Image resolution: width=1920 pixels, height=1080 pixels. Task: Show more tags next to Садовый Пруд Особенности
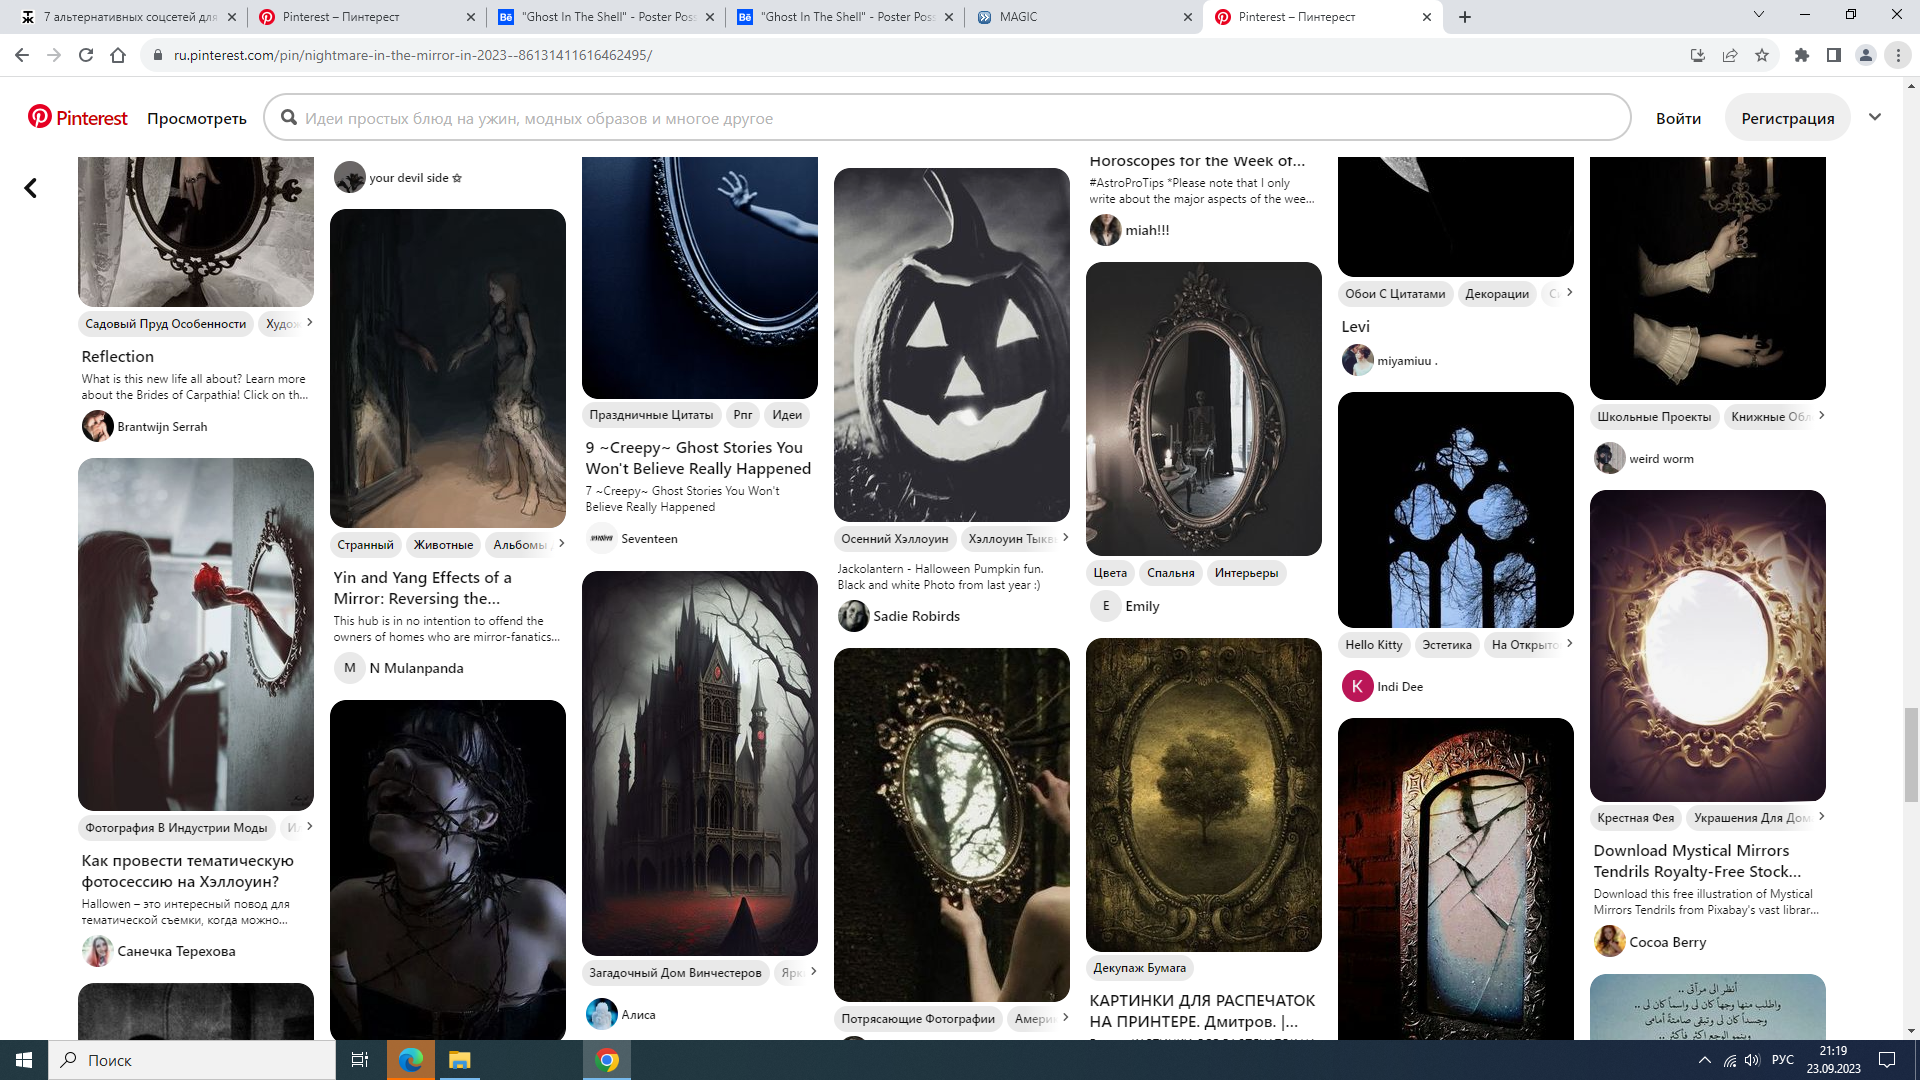click(310, 322)
